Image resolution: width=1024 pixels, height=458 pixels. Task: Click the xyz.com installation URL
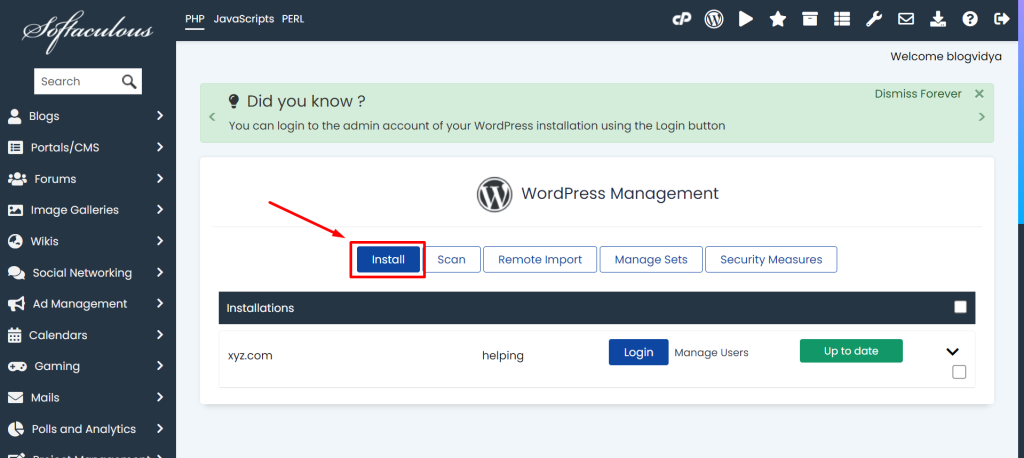coord(250,356)
